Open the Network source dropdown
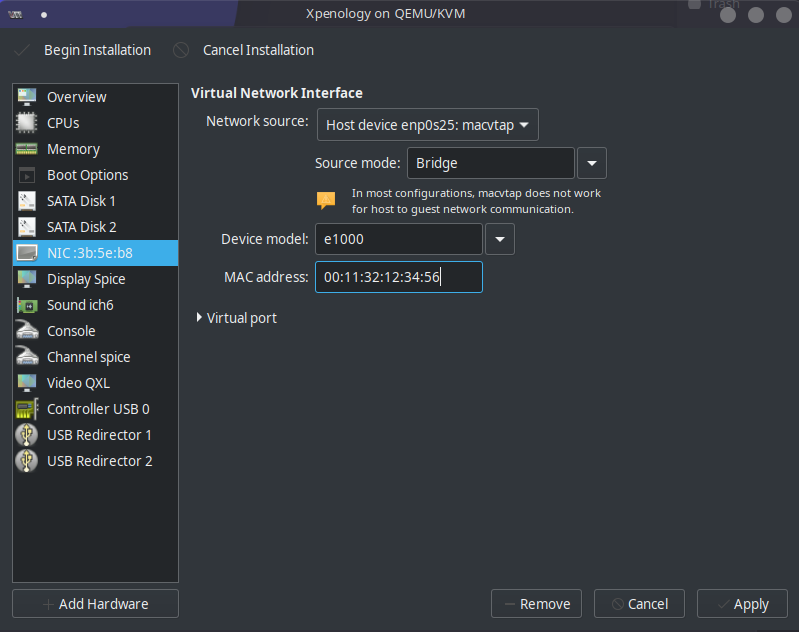799x632 pixels. coord(428,124)
